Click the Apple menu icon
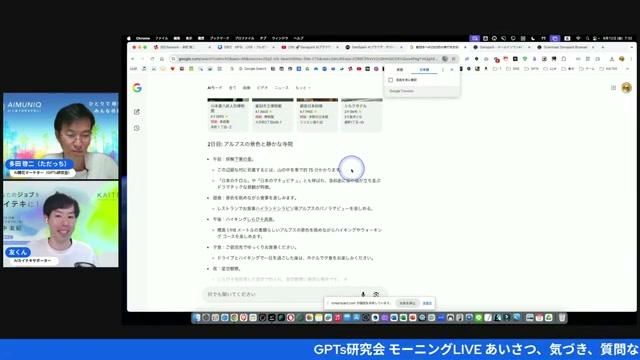The image size is (640, 360). pyautogui.click(x=129, y=38)
